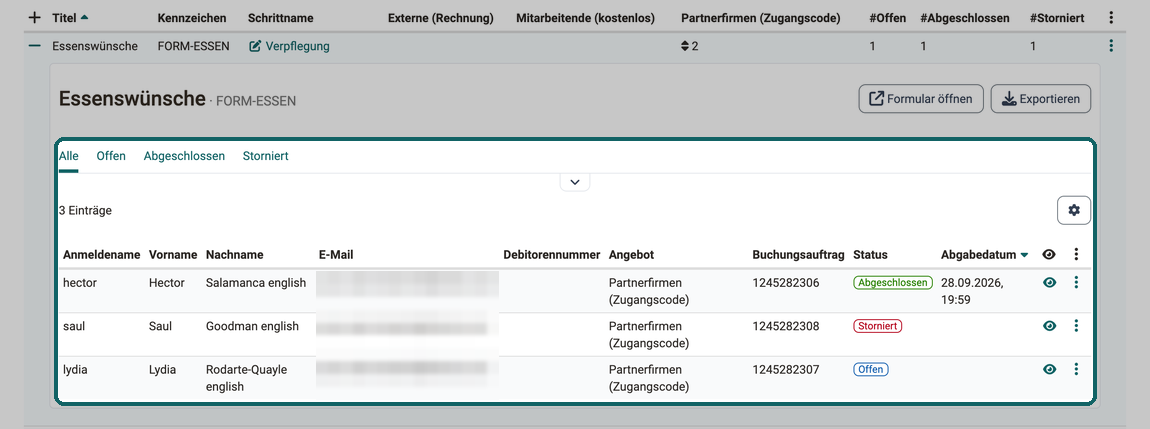Click the Formular öffnen button
Screen dimensions: 1150x429
point(921,98)
